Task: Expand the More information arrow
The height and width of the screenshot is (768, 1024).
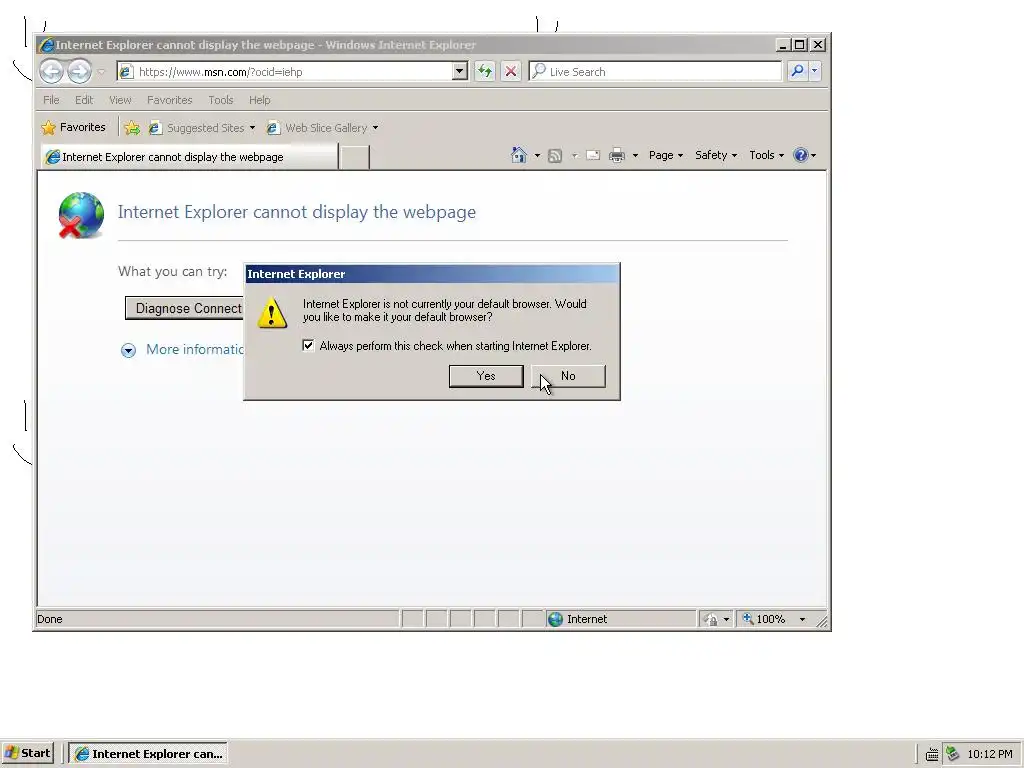Action: (128, 351)
